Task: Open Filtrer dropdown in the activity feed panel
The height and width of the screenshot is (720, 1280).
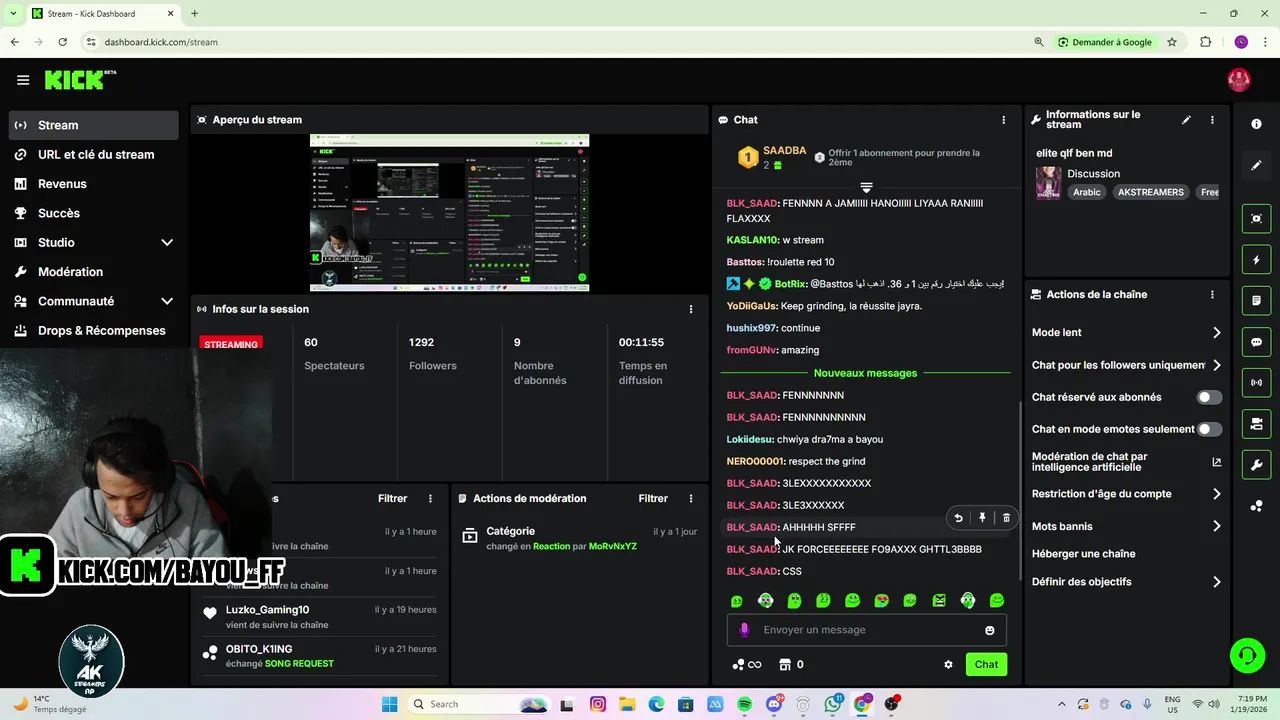Action: pos(392,498)
